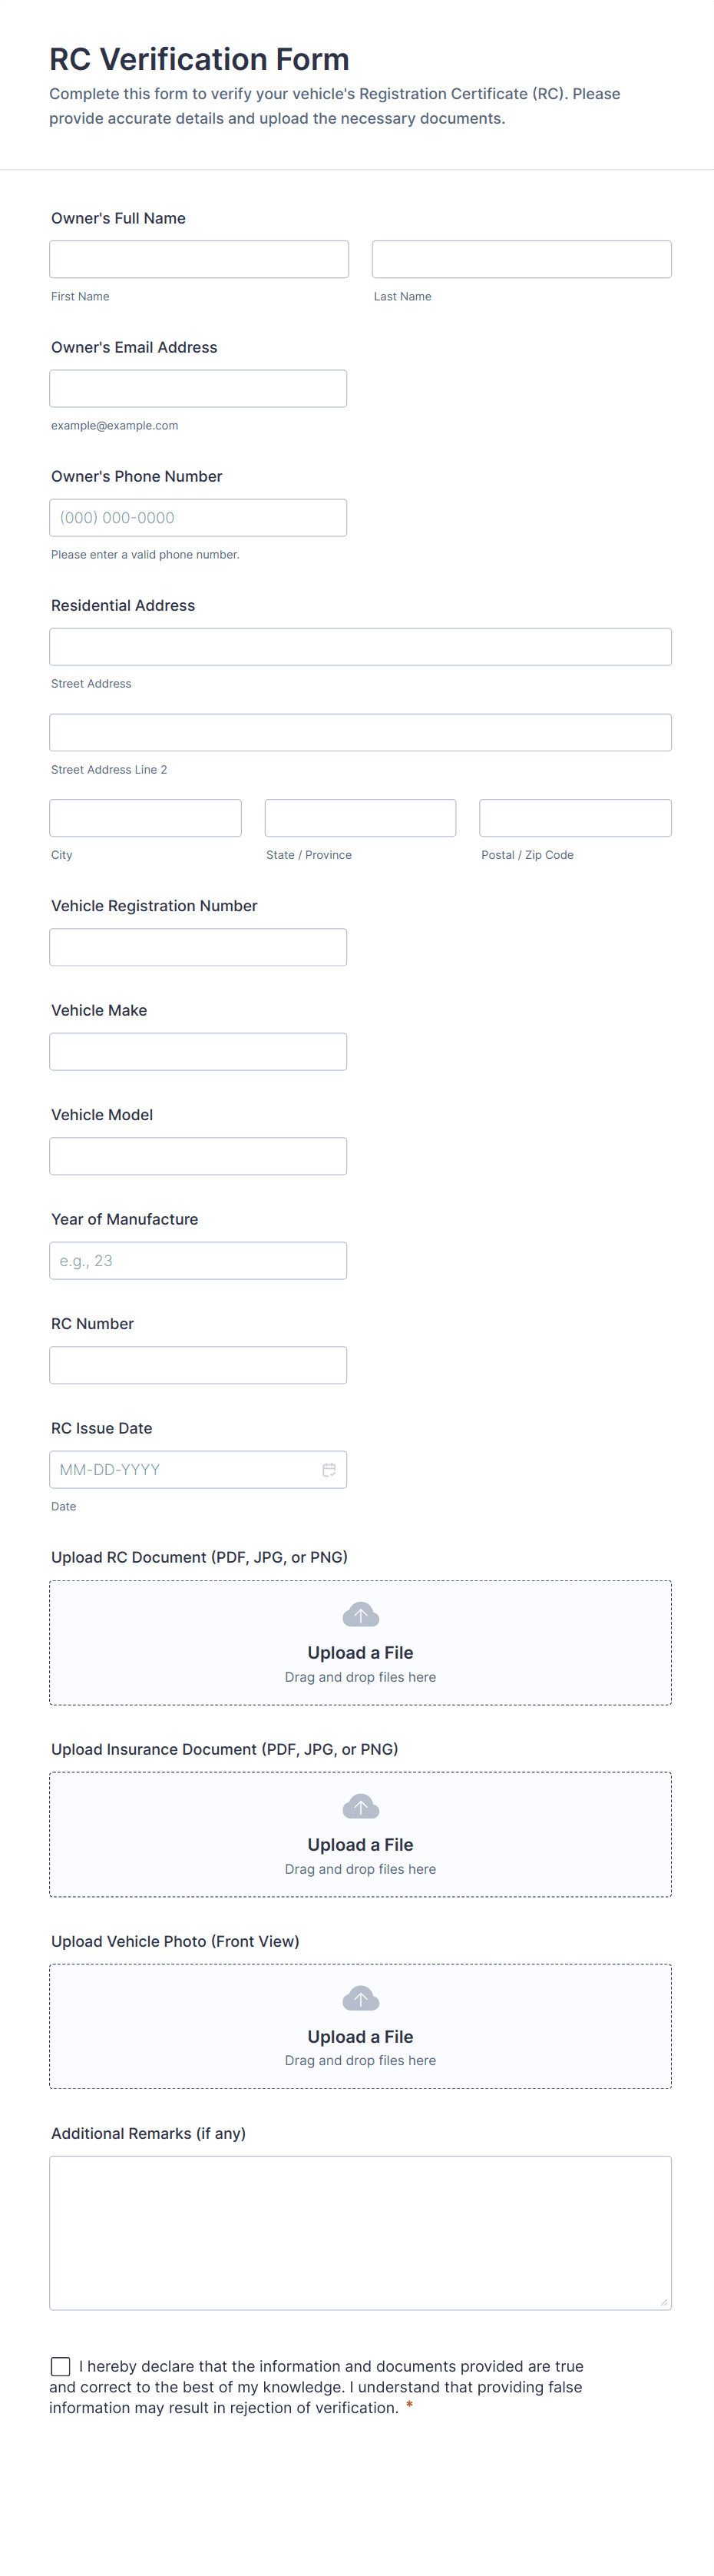Click the Last Name input field

(521, 259)
